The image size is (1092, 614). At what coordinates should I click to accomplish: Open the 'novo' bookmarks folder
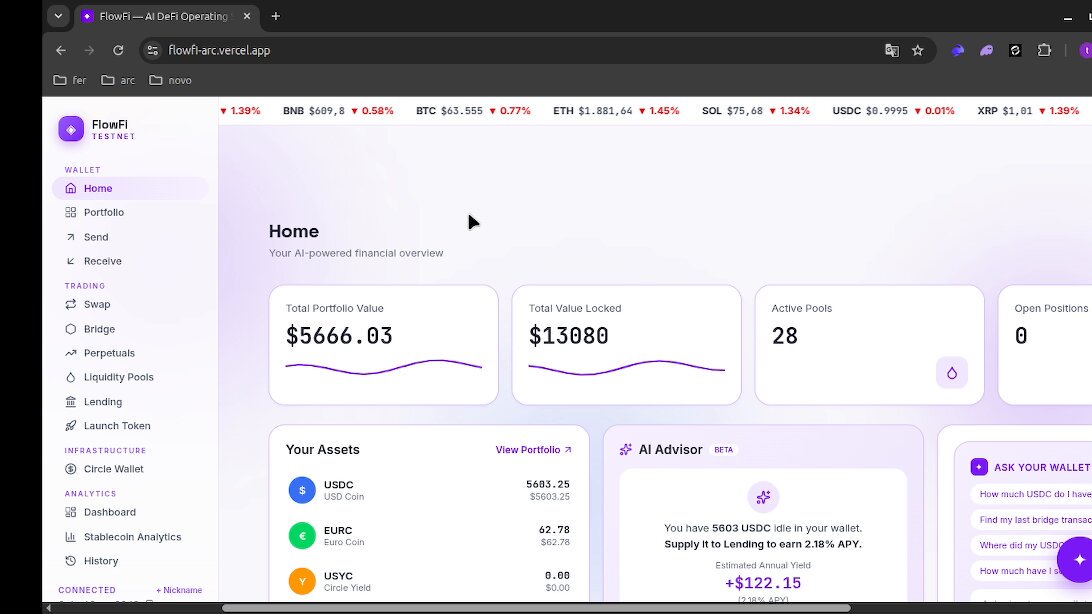click(x=171, y=80)
